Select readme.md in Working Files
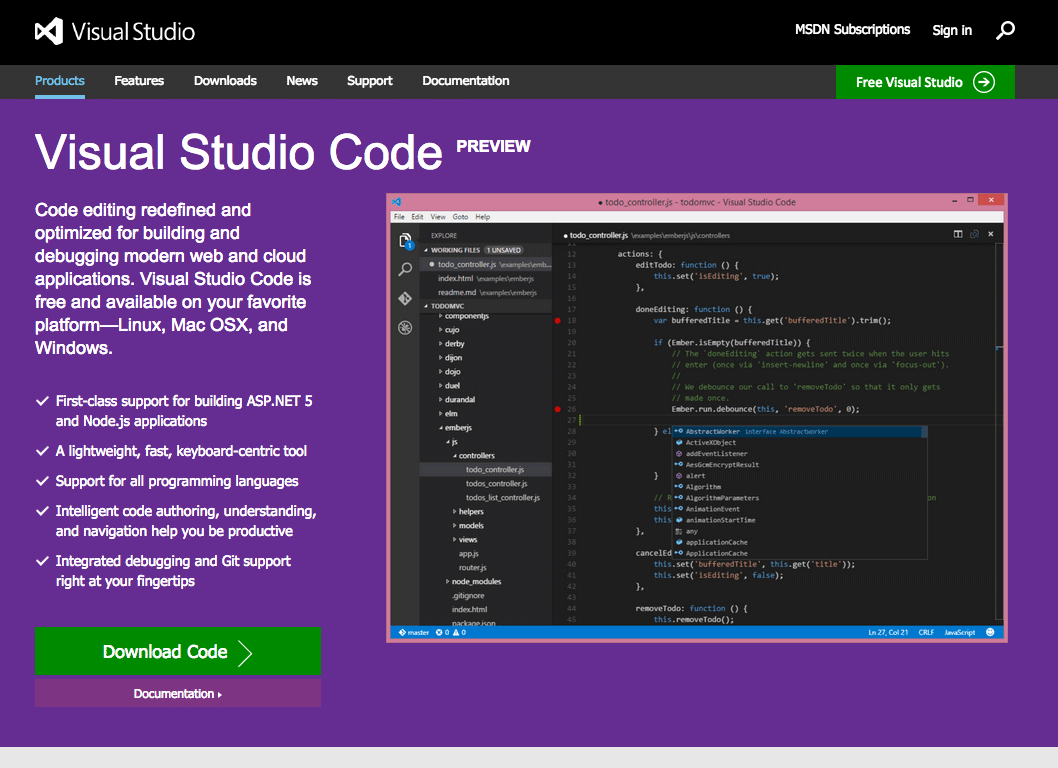 coord(486,293)
